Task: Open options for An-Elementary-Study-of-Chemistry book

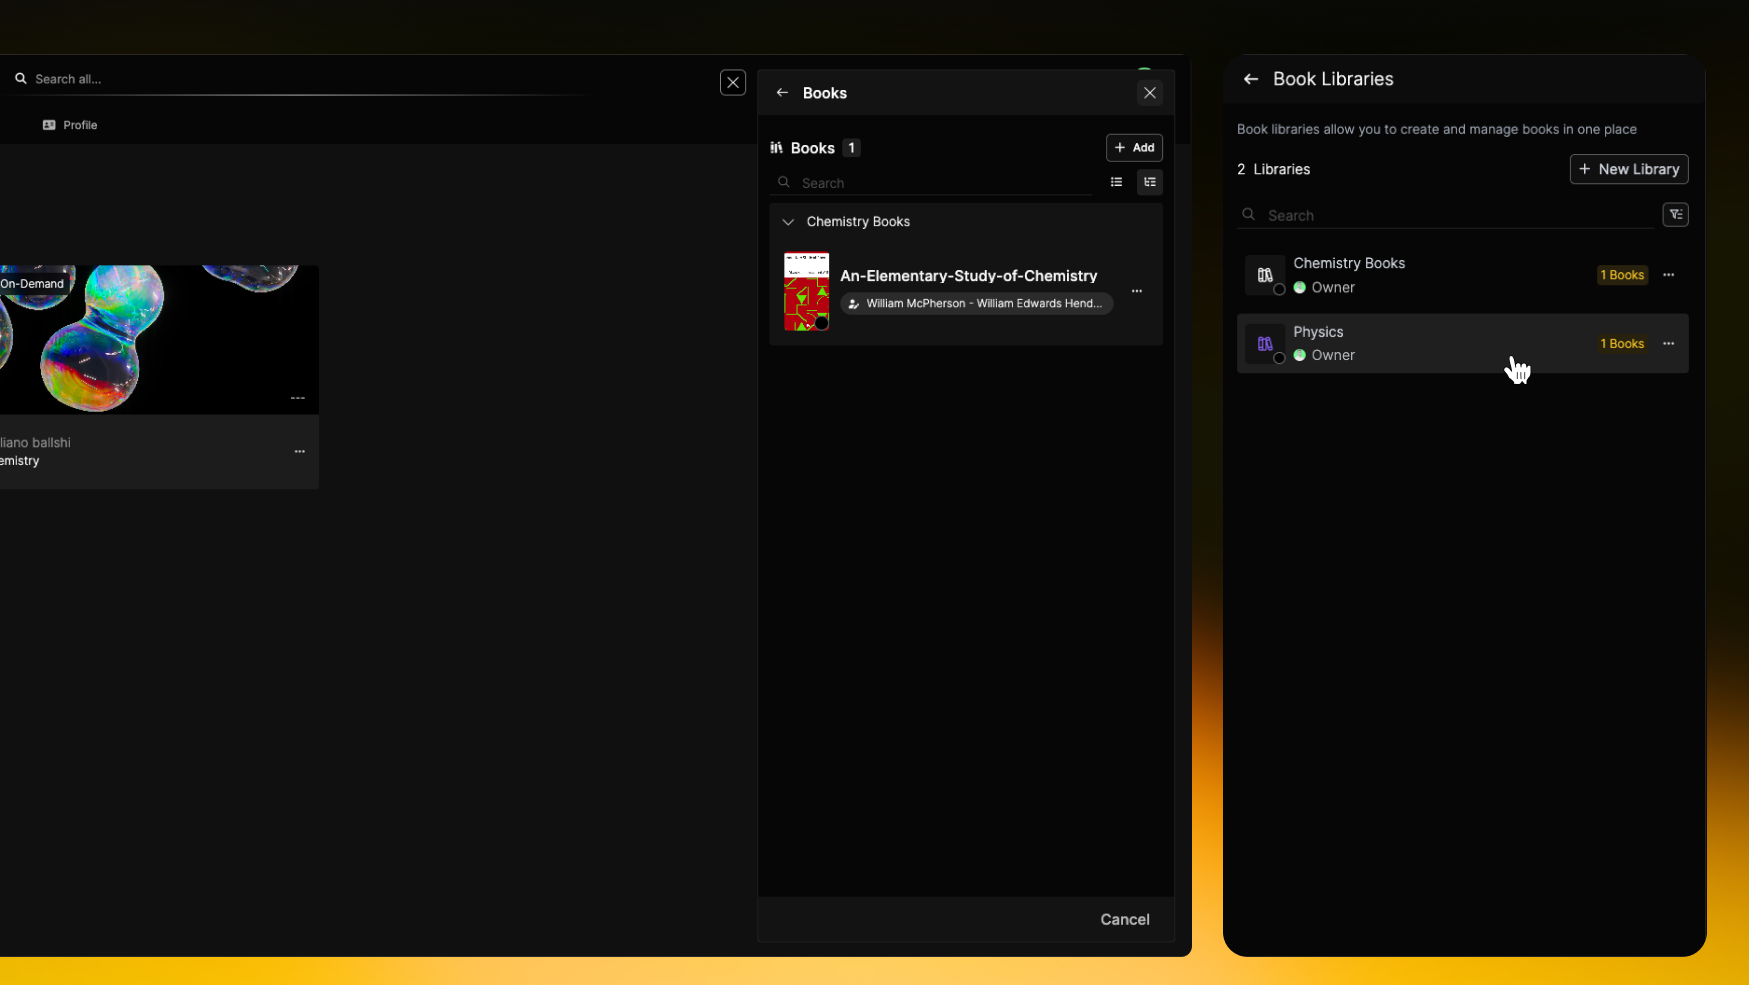Action: [1136, 291]
